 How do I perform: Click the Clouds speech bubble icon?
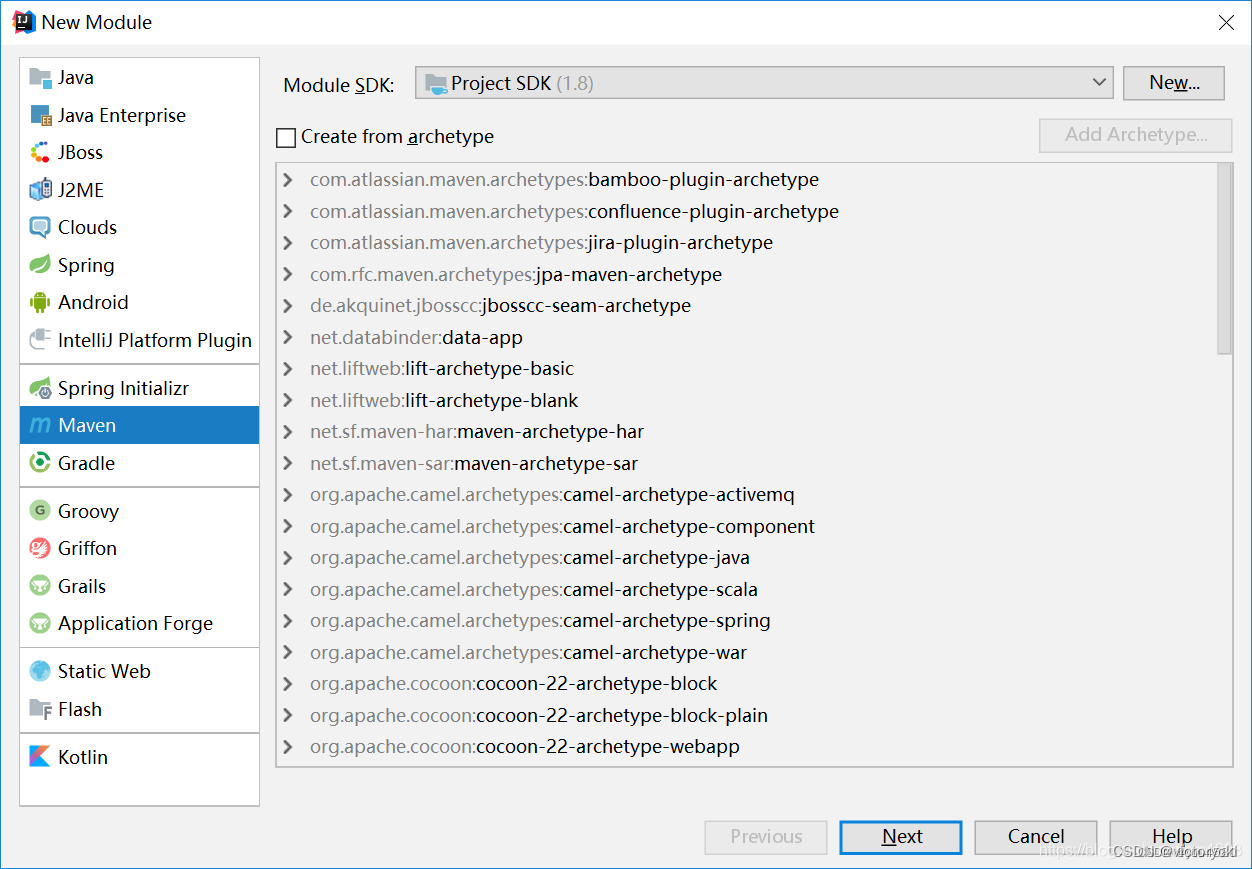click(40, 227)
